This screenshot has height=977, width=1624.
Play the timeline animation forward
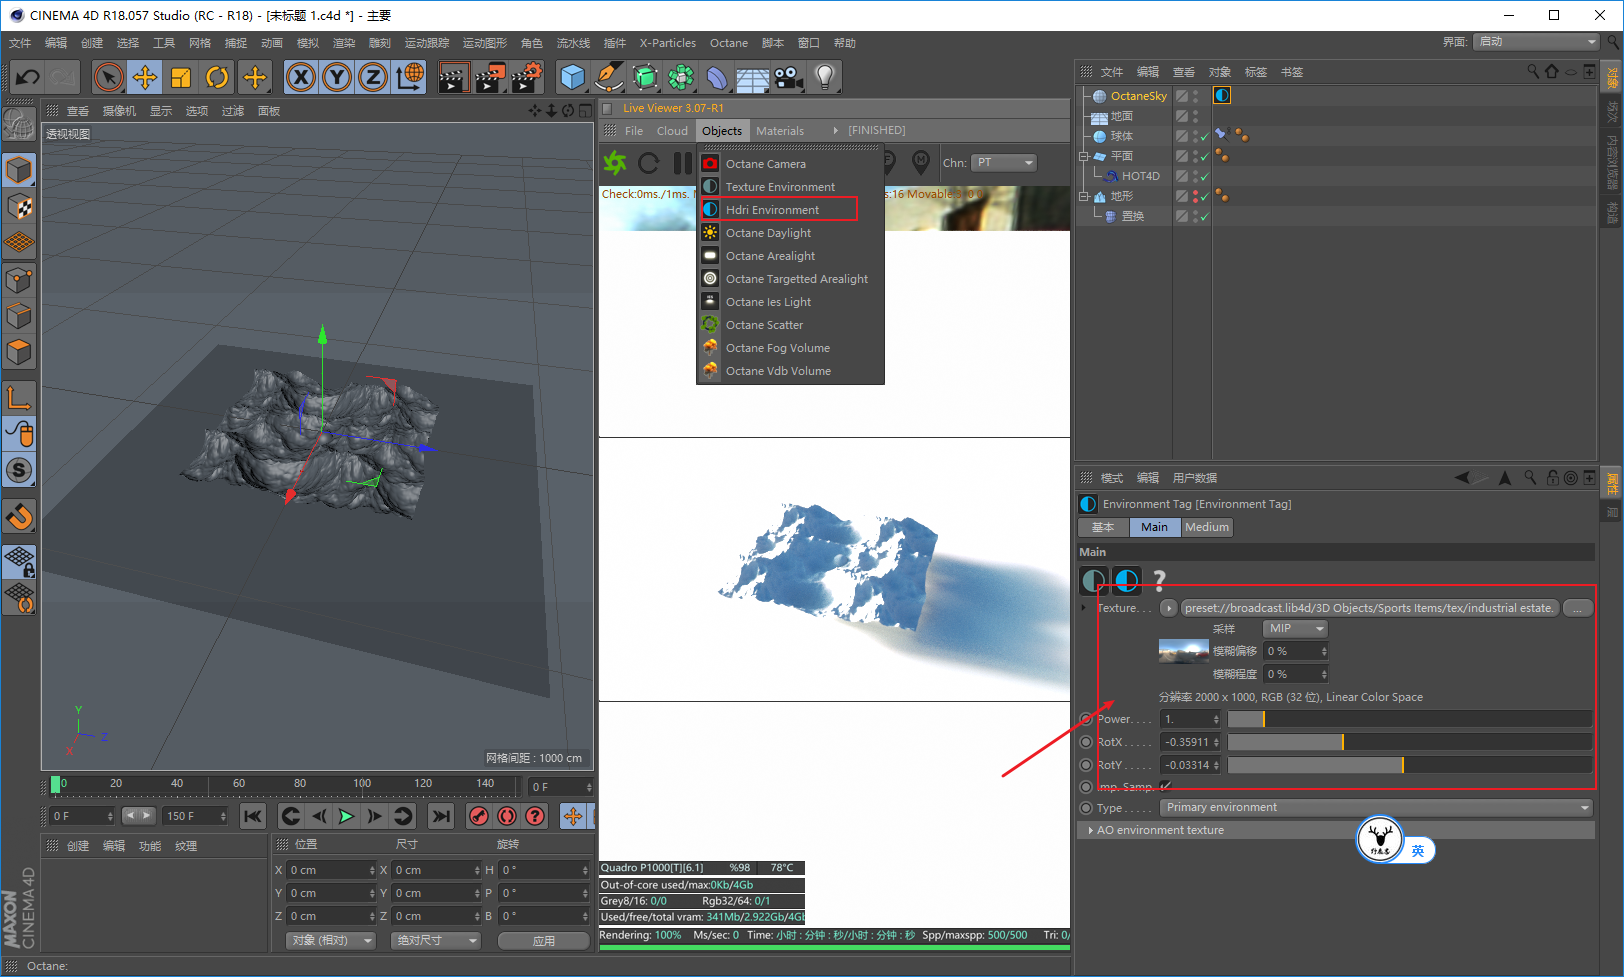click(x=346, y=816)
